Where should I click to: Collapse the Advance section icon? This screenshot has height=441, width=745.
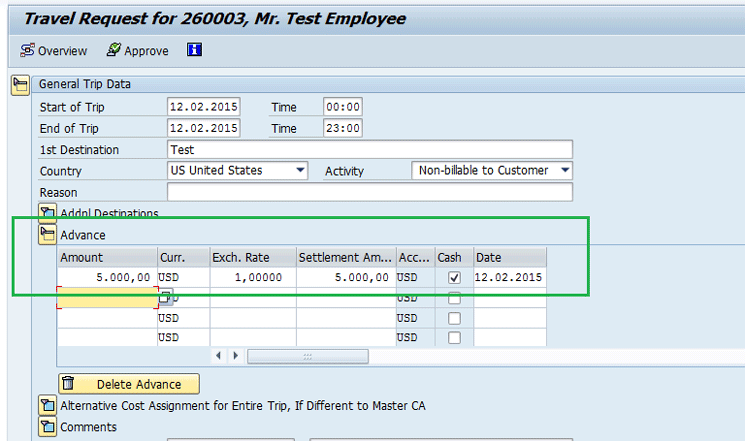(47, 235)
